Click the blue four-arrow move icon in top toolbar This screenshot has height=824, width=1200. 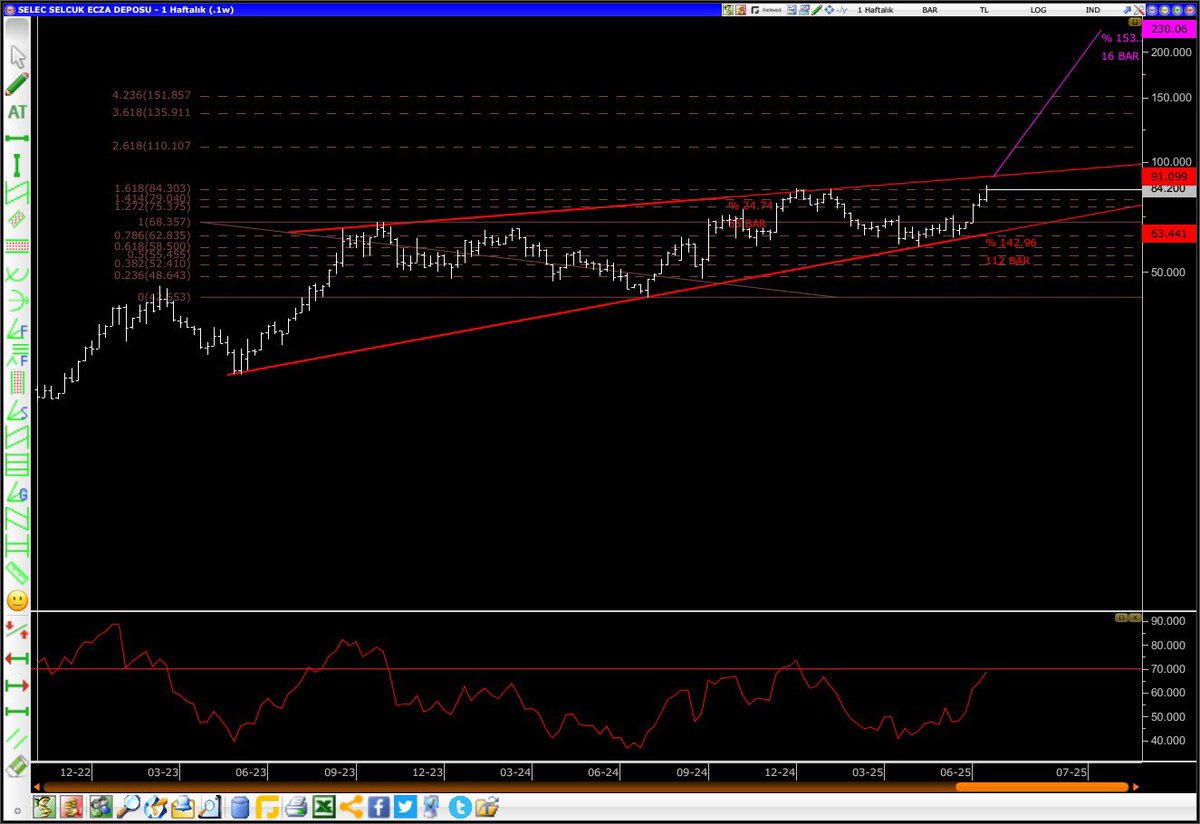coord(829,10)
